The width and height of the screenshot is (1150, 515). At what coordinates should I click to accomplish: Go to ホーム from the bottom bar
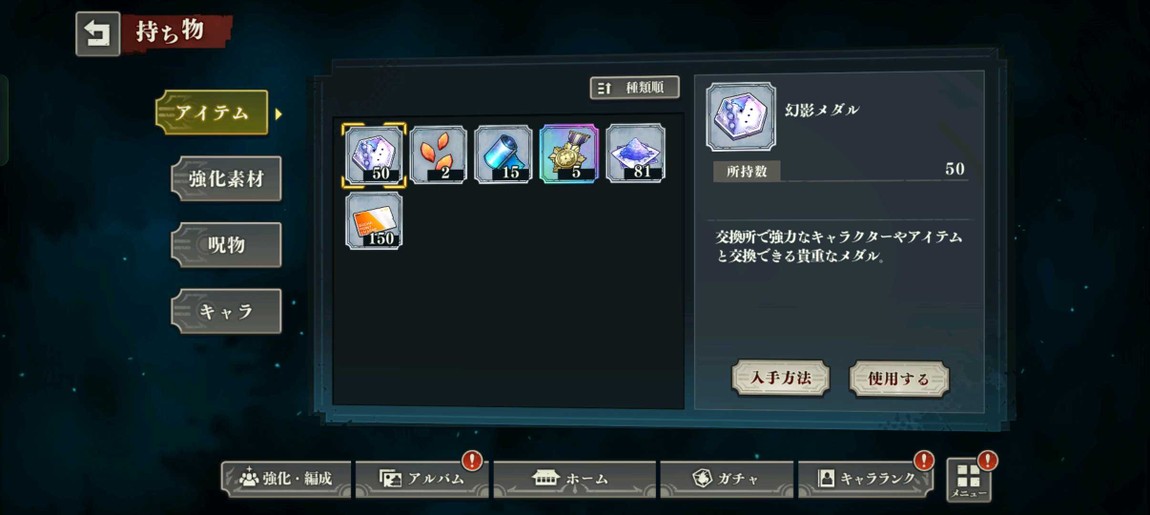click(x=574, y=479)
